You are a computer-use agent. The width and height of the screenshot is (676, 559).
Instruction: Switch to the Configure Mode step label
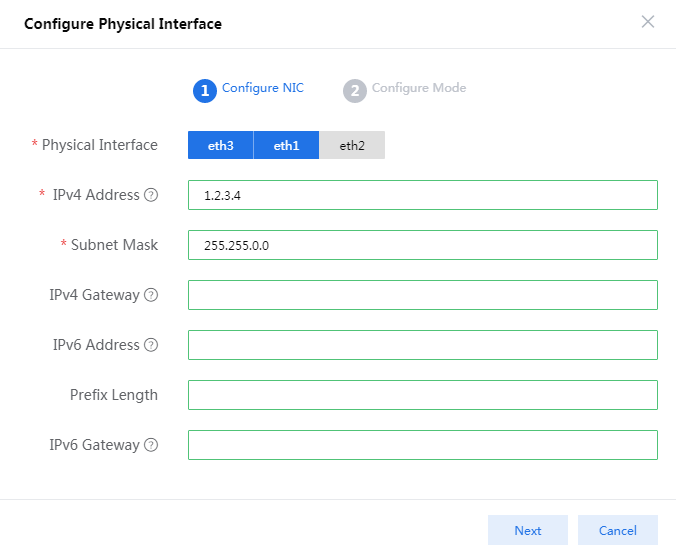coord(418,88)
